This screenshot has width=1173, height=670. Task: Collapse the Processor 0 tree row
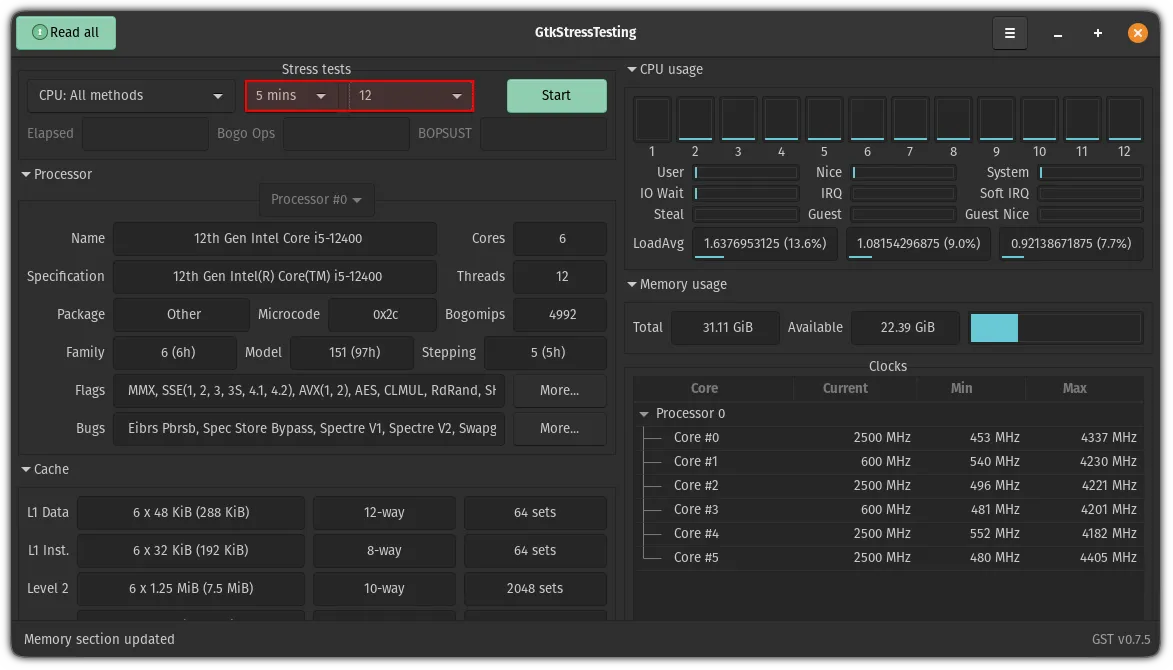643,414
